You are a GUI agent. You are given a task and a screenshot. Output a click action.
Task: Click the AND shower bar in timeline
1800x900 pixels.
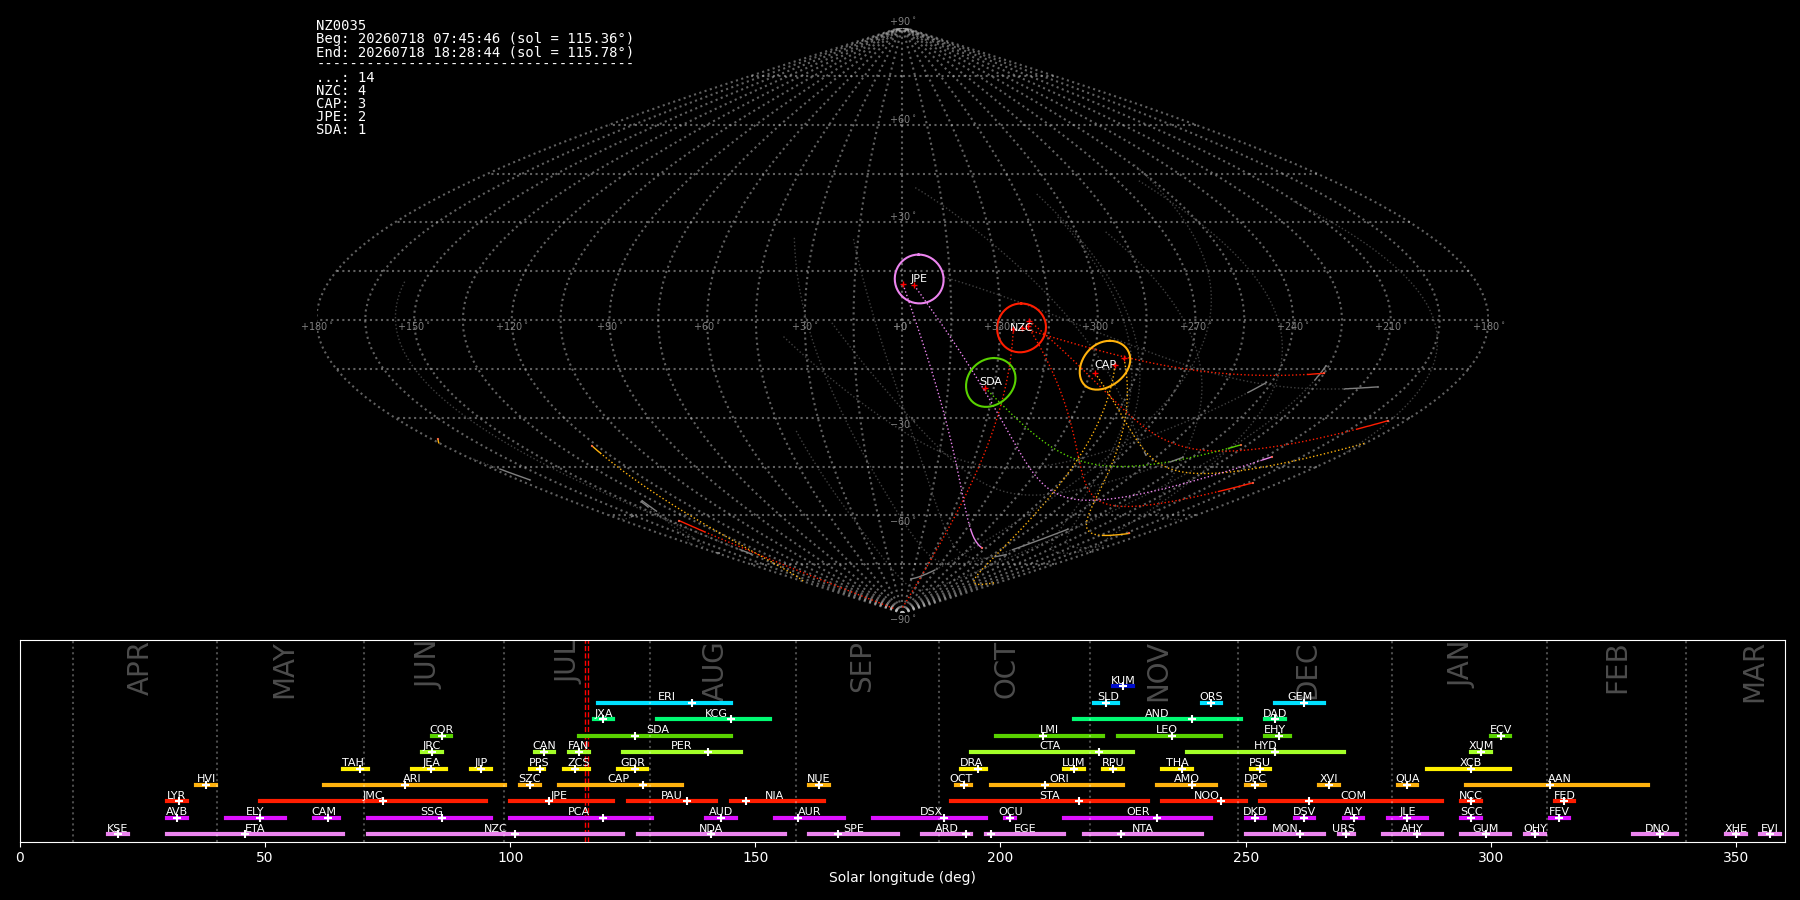[1157, 719]
